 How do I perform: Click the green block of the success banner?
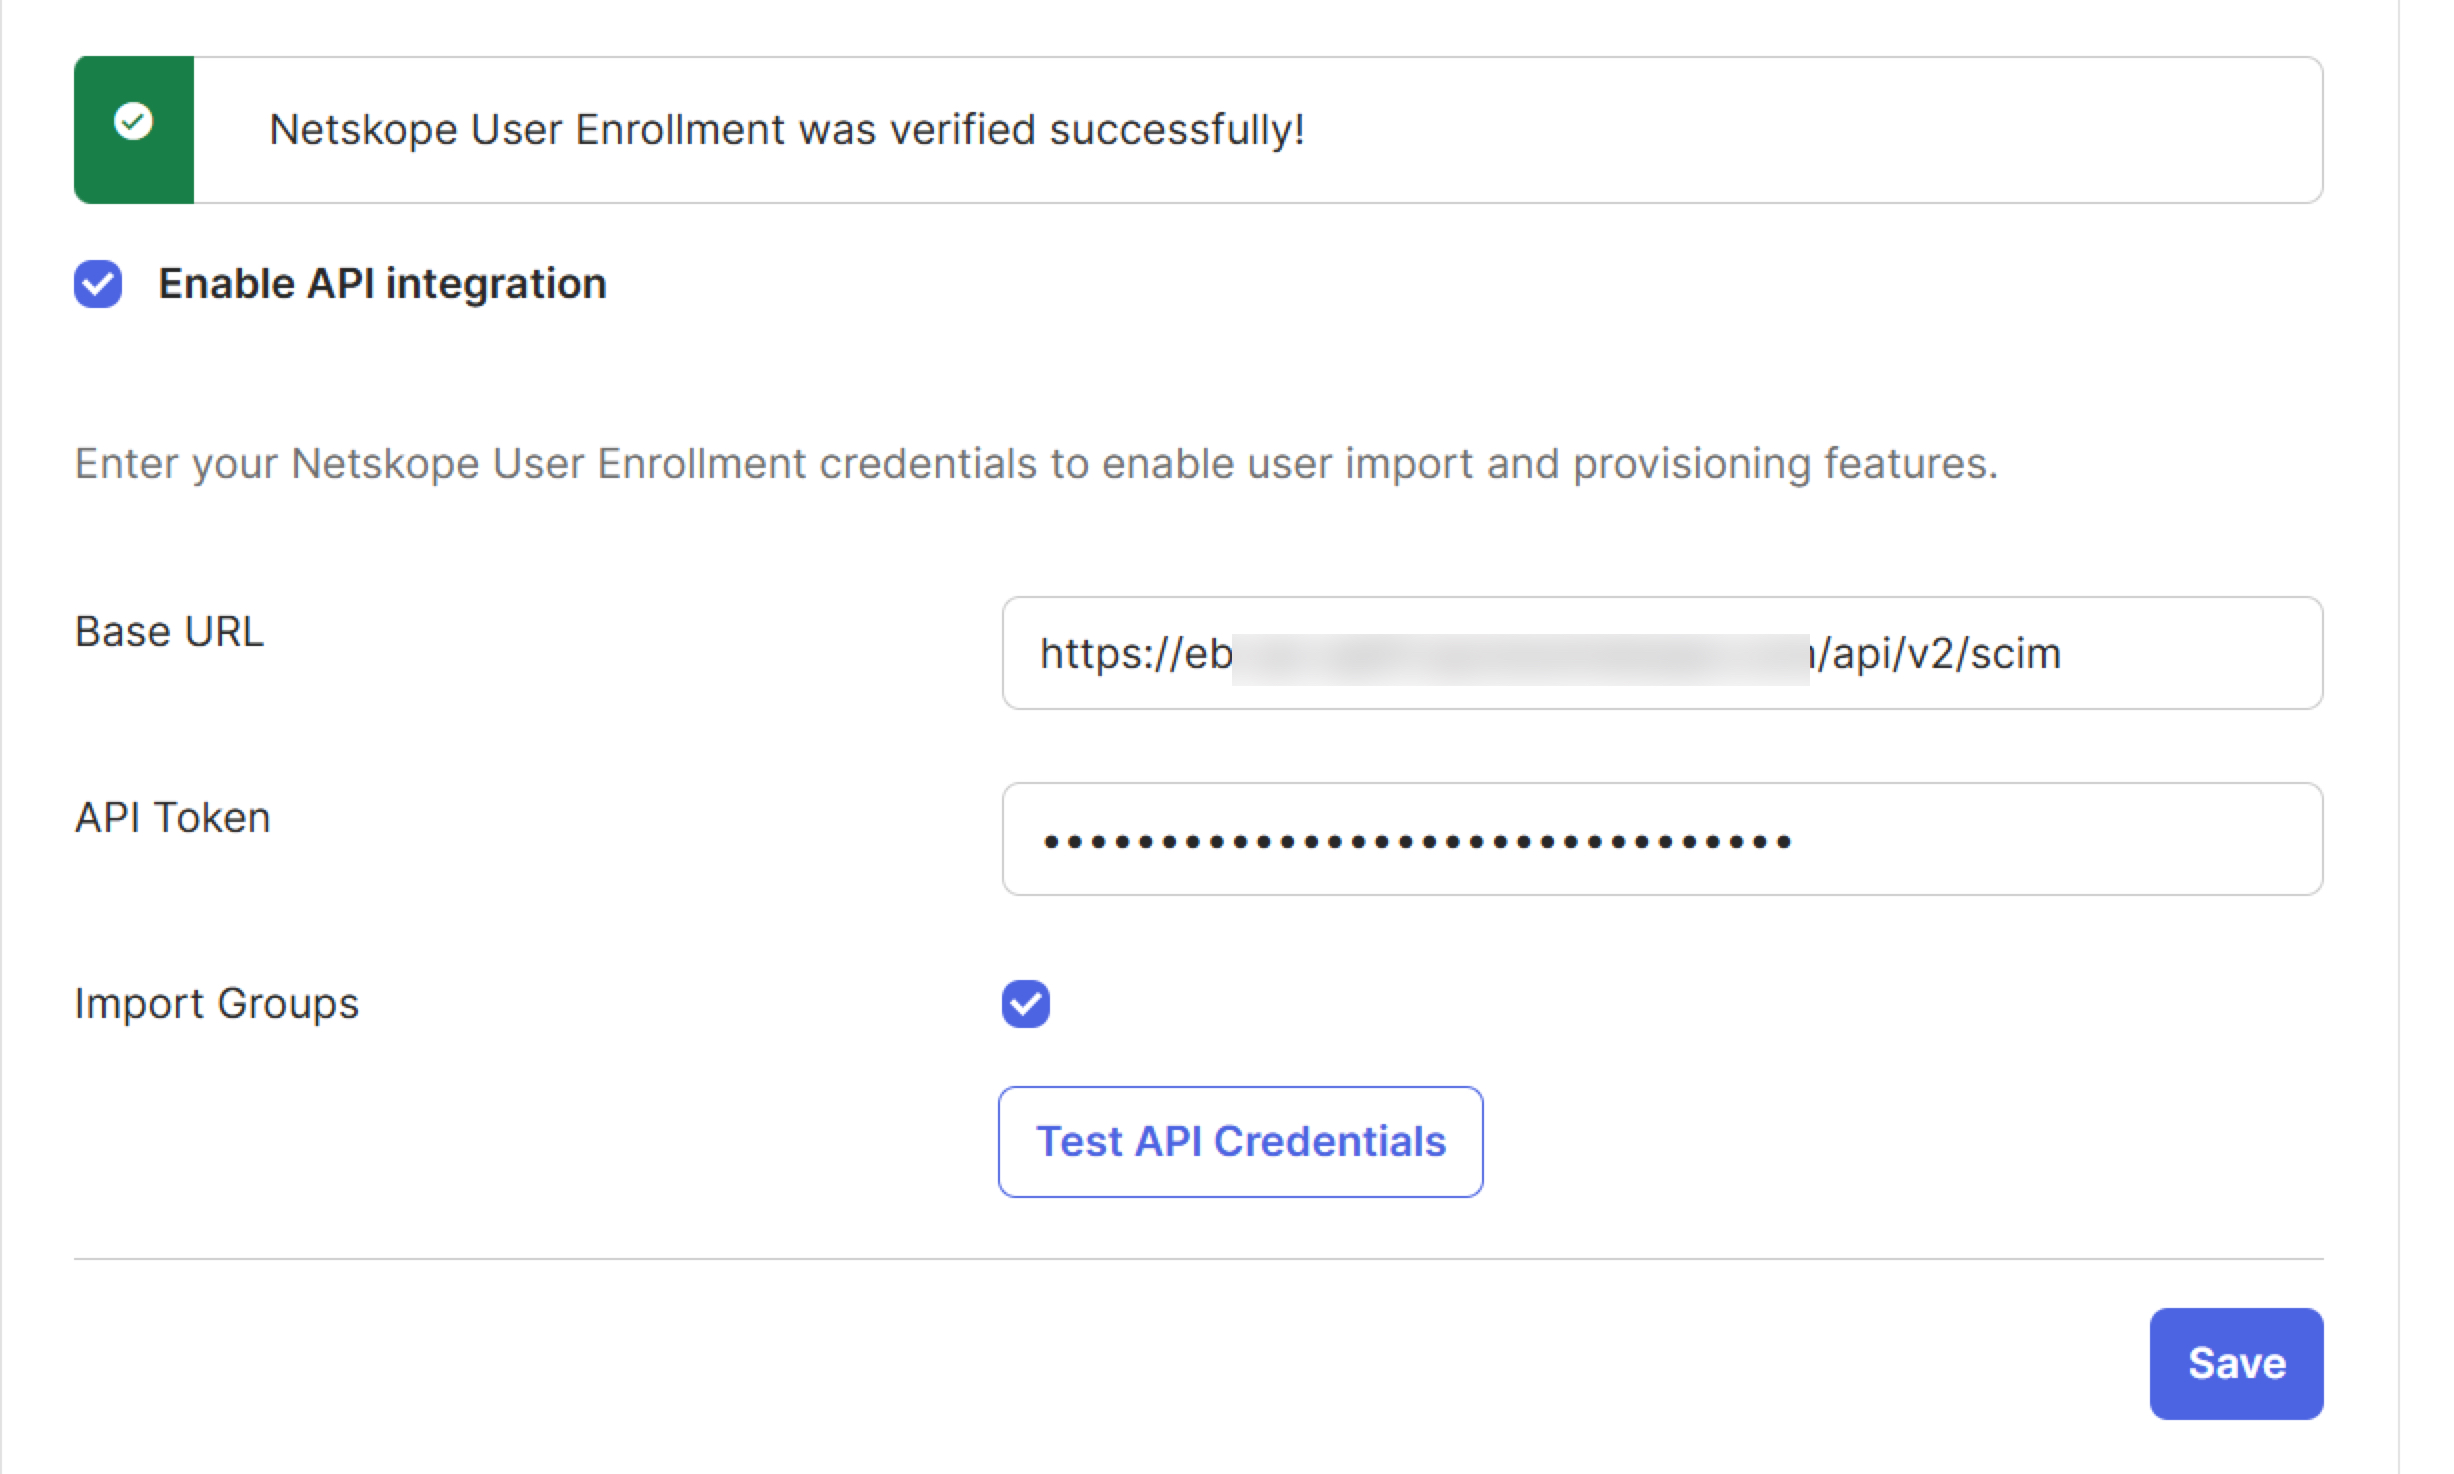[134, 130]
